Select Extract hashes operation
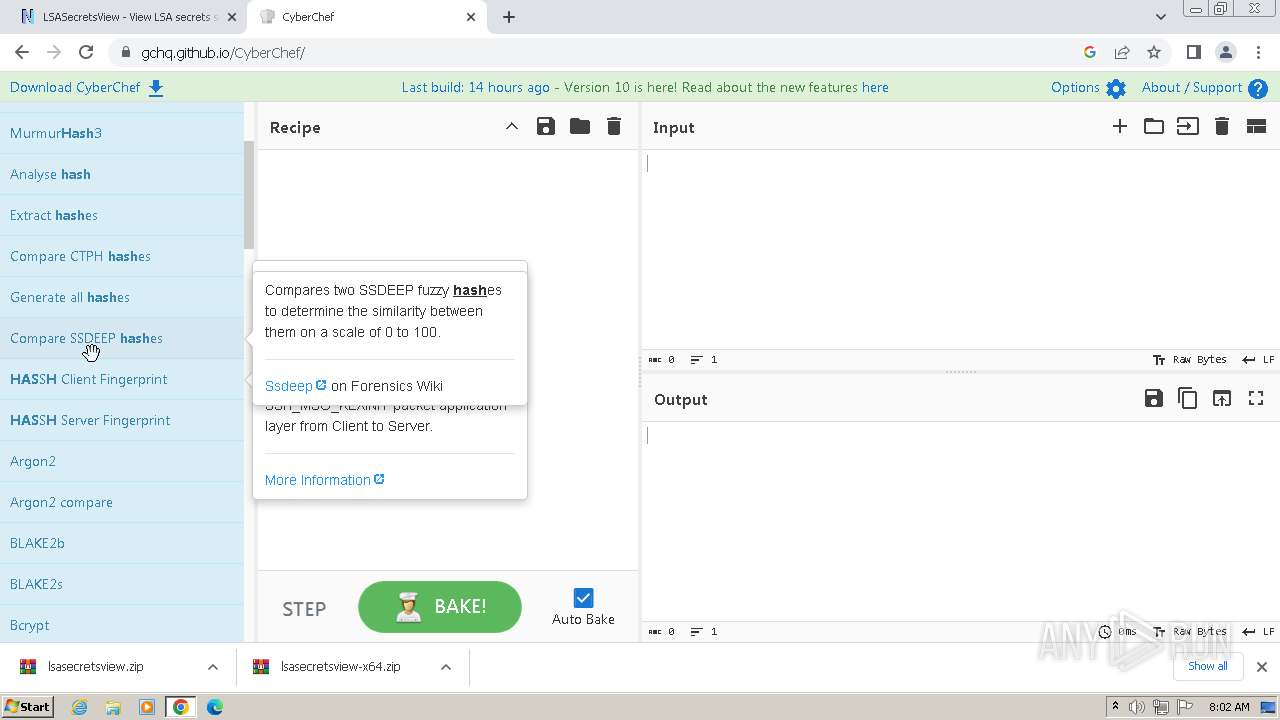This screenshot has height=720, width=1280. 122,215
